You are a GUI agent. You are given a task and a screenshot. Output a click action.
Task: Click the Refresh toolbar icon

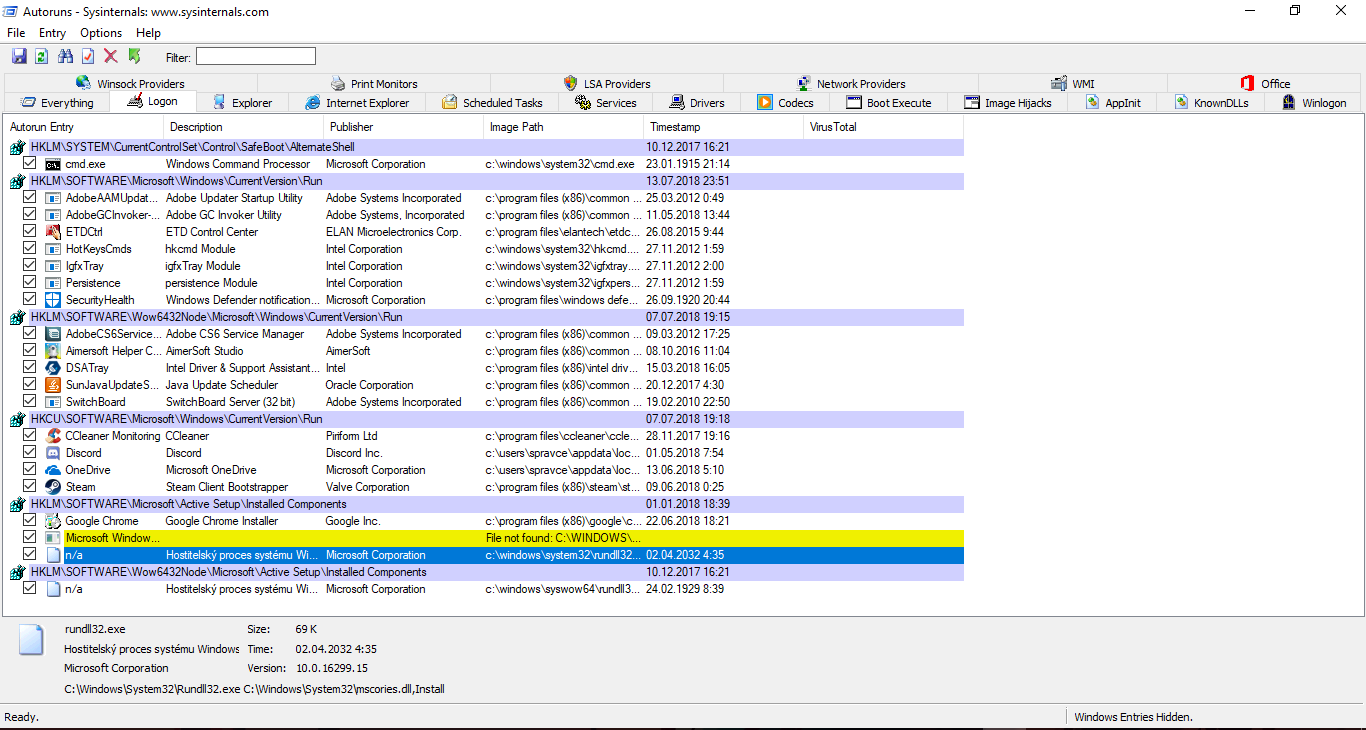pyautogui.click(x=42, y=57)
